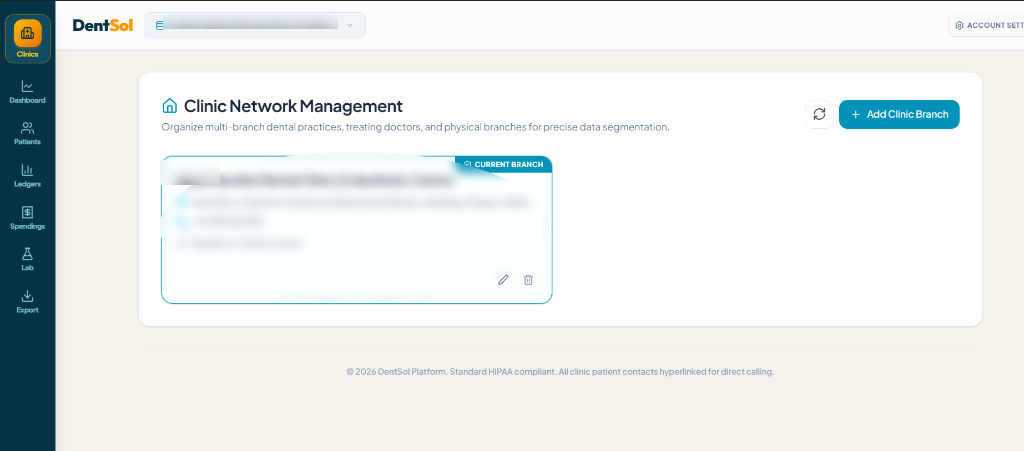Open the Ledgers section
Screen dimensions: 1024x451
point(27,176)
